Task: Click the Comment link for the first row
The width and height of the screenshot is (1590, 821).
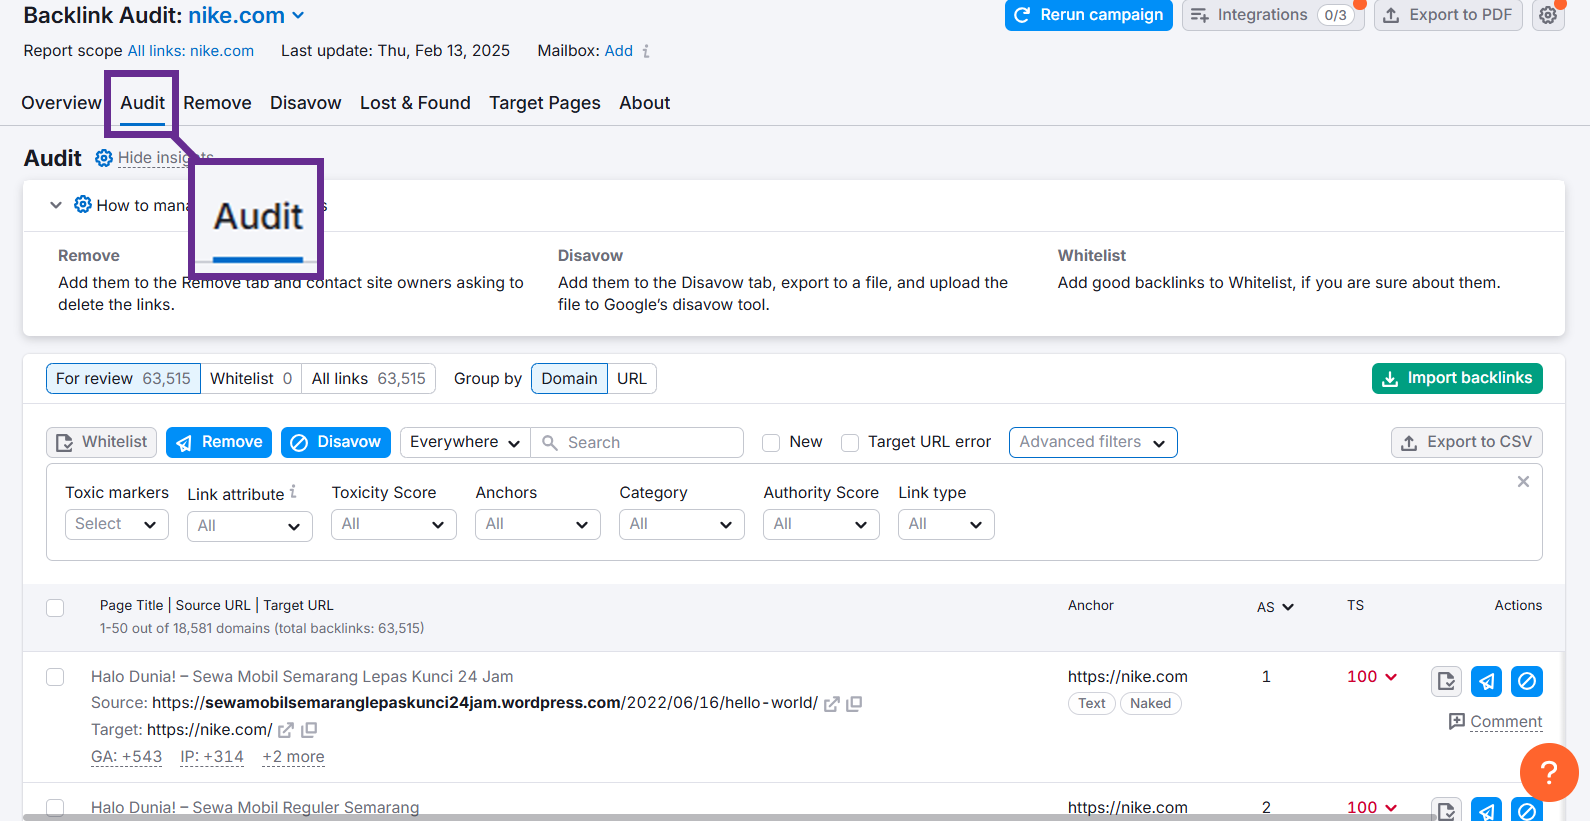Action: 1506,721
